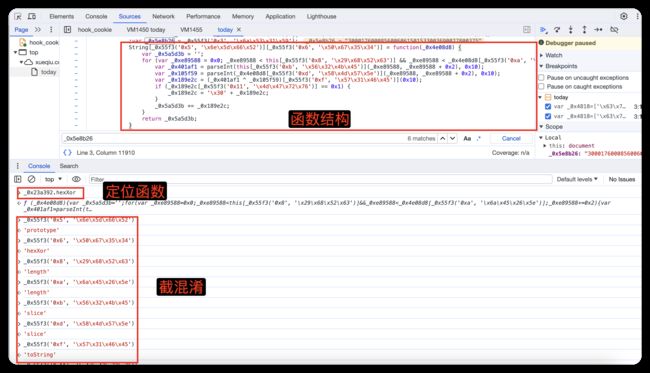Screen dimensions: 650x373
Task: Open the Lighthouse tab
Action: coord(321,17)
